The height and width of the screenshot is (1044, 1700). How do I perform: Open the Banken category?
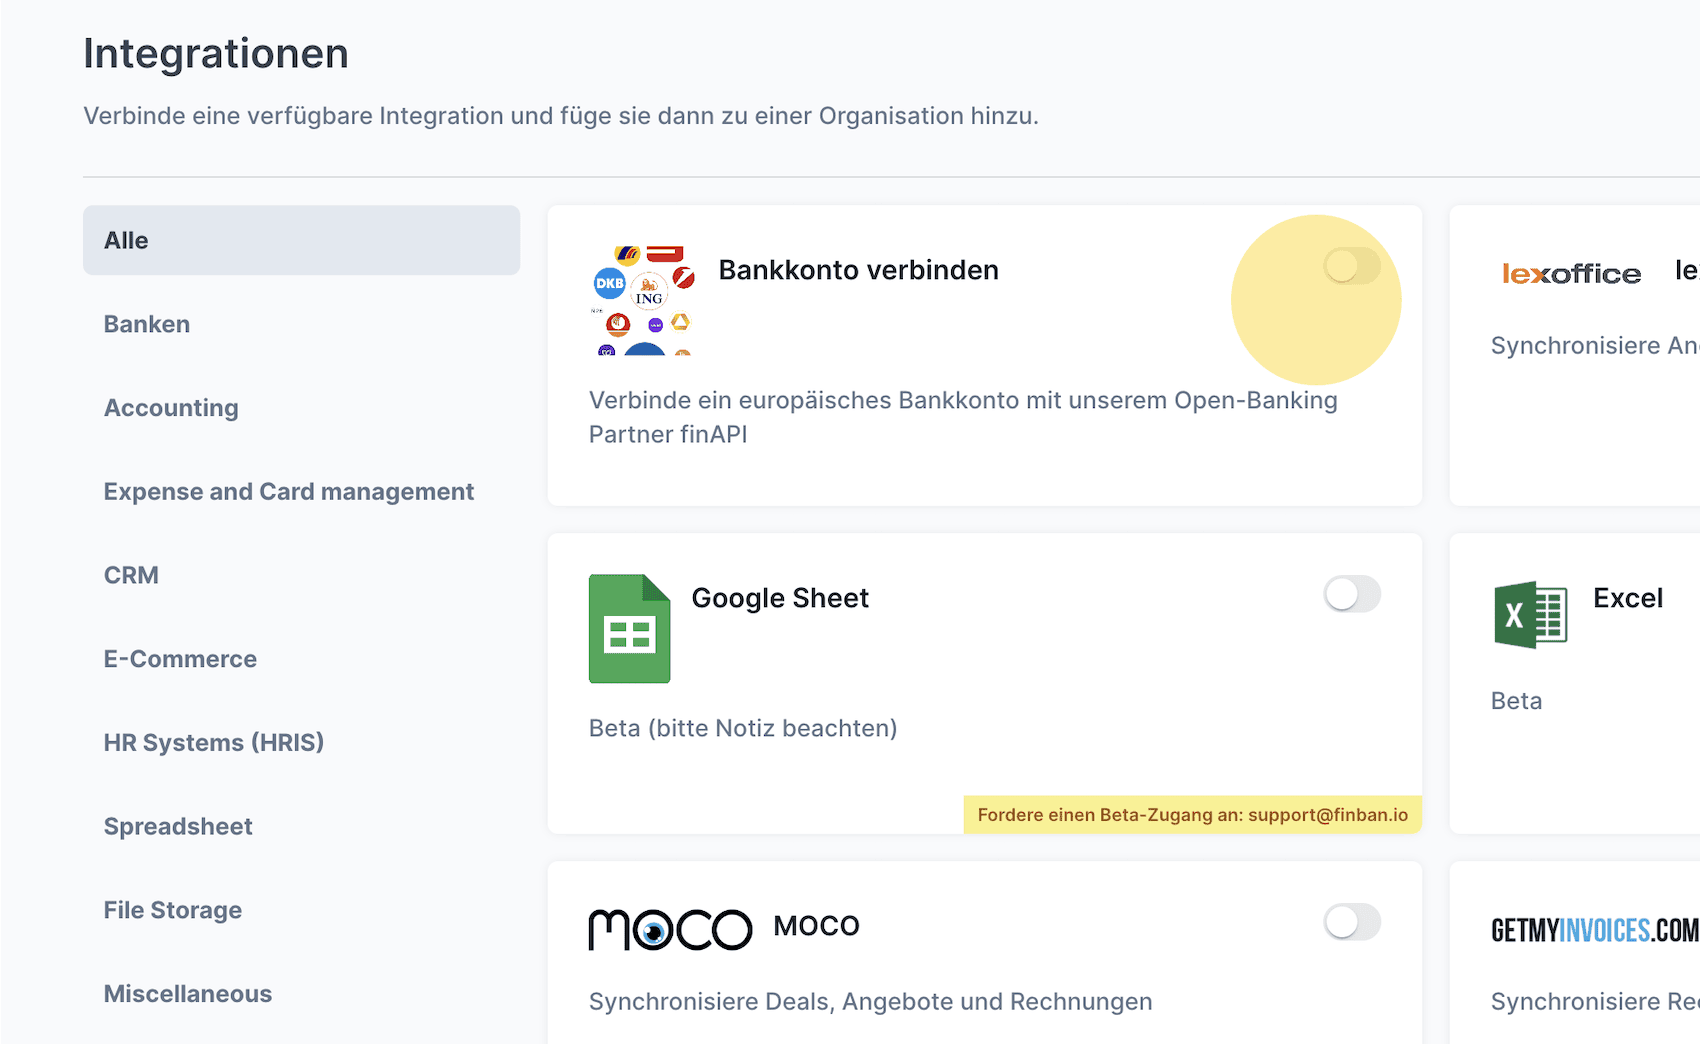pyautogui.click(x=147, y=324)
